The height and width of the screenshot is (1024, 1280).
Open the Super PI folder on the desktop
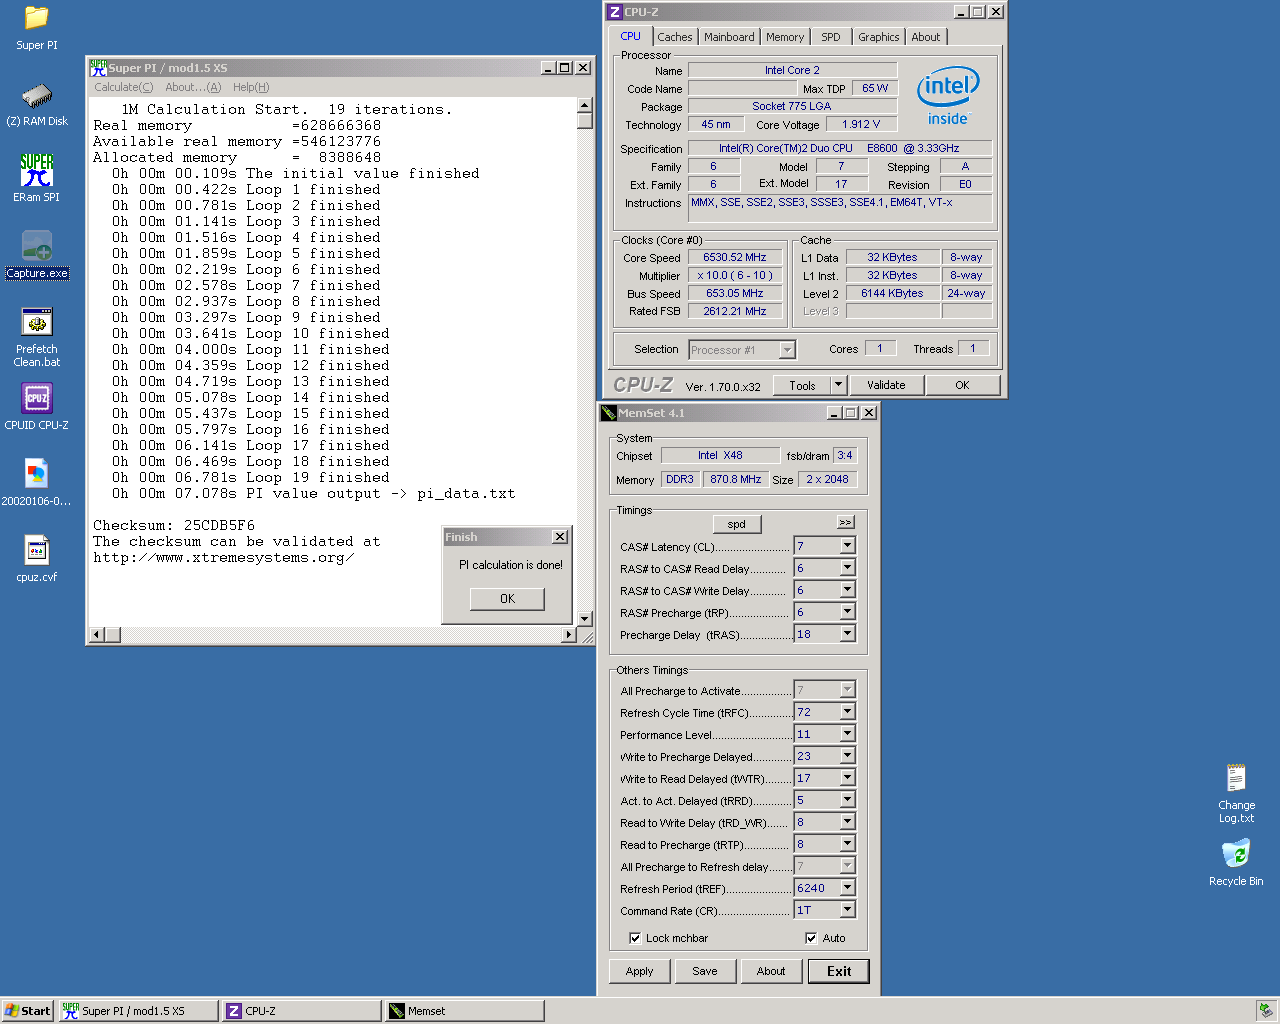[x=37, y=28]
